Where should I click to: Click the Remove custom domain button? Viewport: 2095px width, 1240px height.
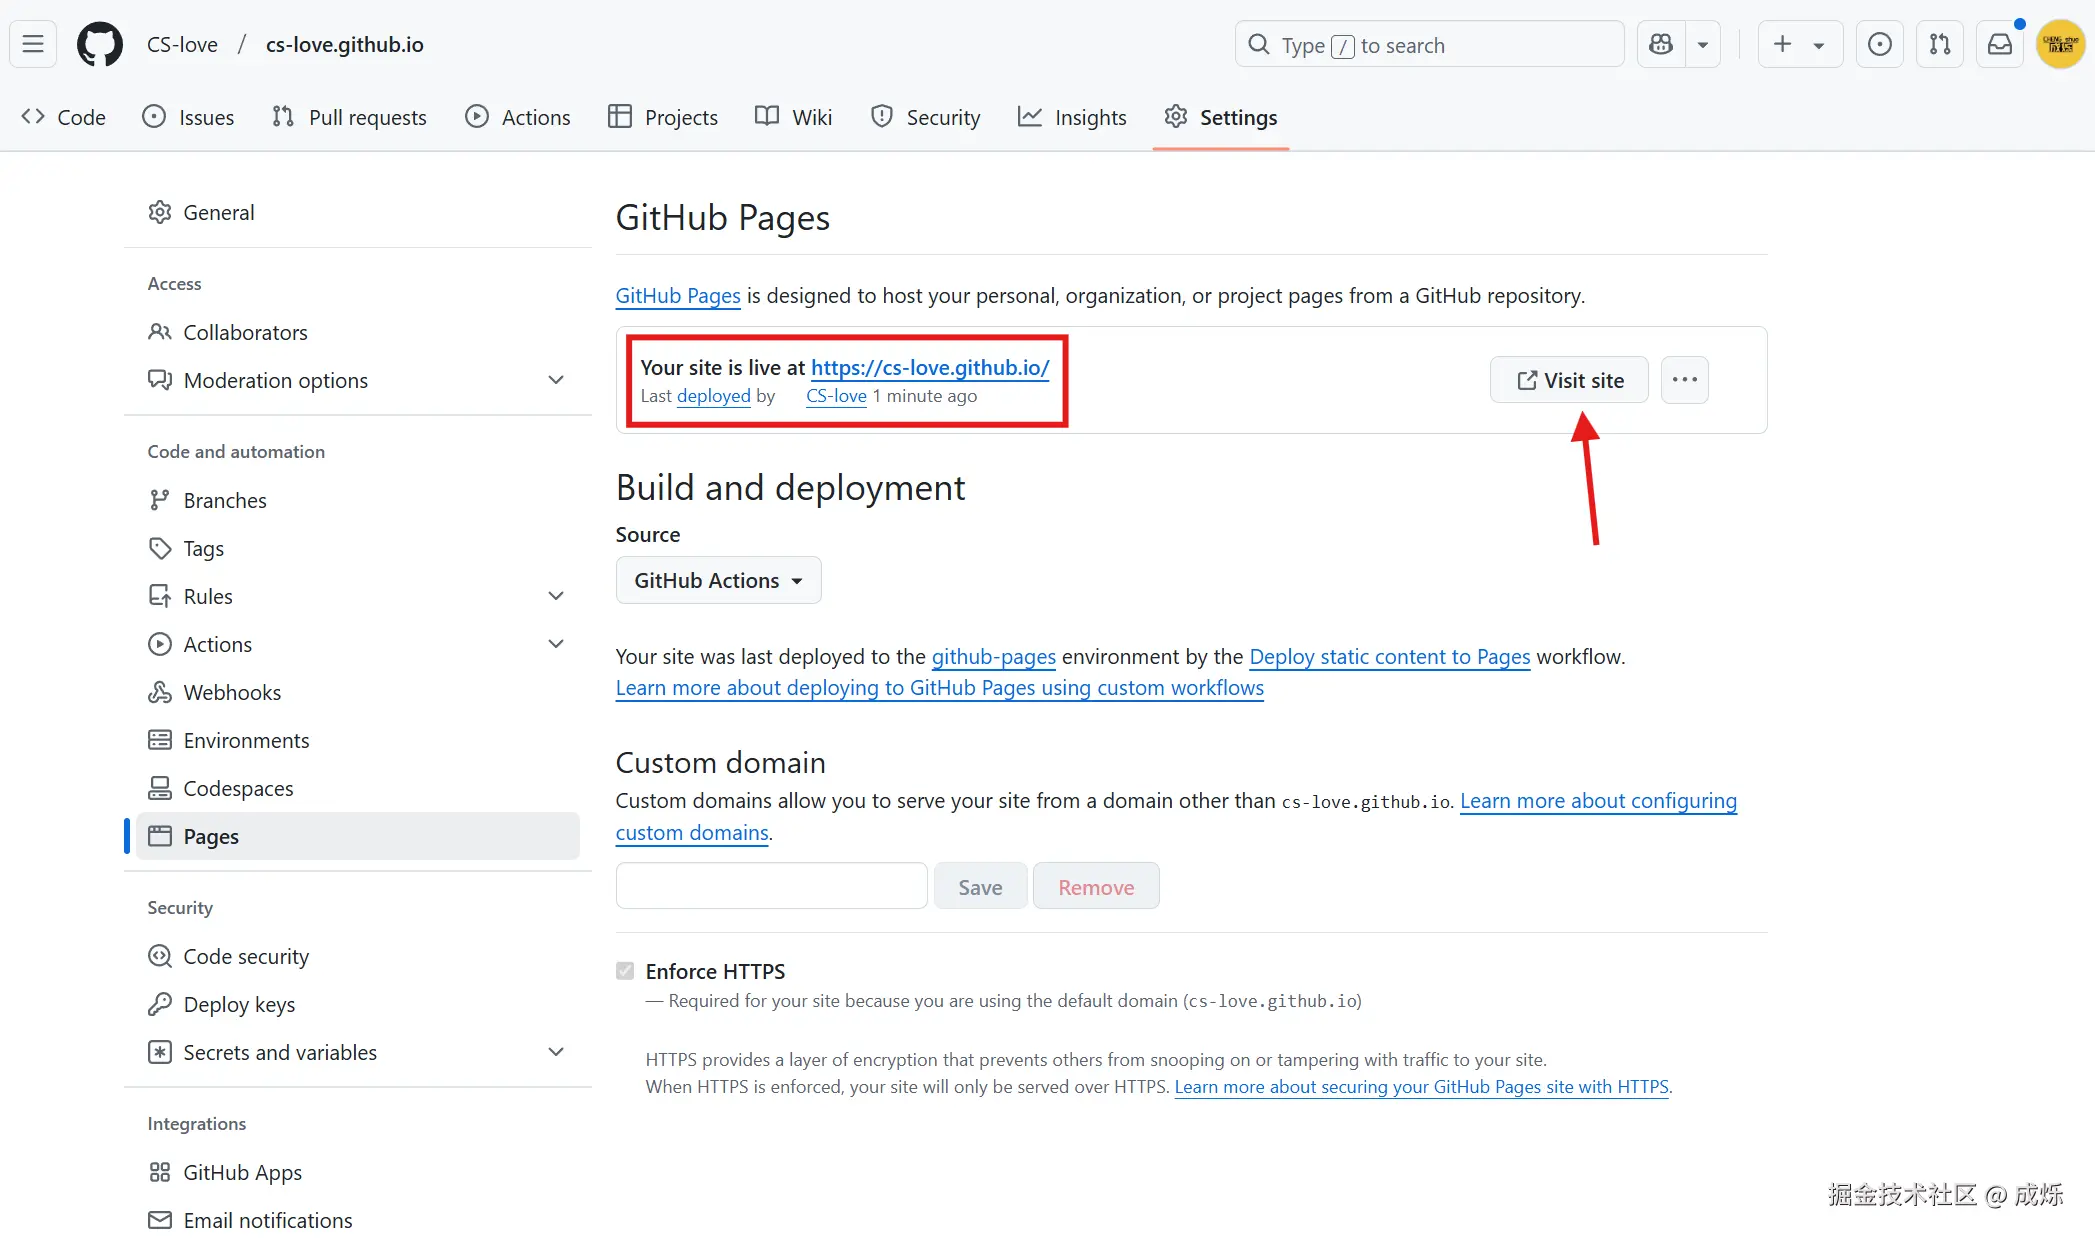[x=1096, y=887]
